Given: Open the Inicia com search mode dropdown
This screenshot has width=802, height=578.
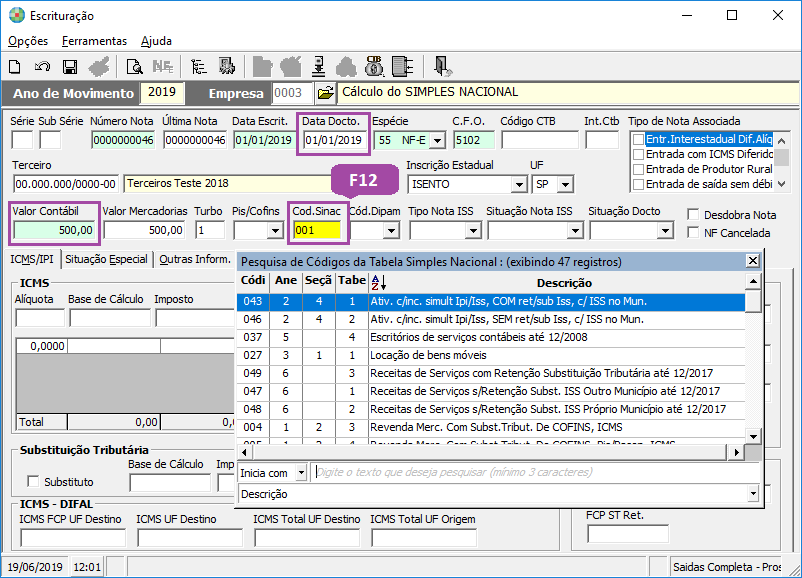Looking at the screenshot, I should (301, 473).
